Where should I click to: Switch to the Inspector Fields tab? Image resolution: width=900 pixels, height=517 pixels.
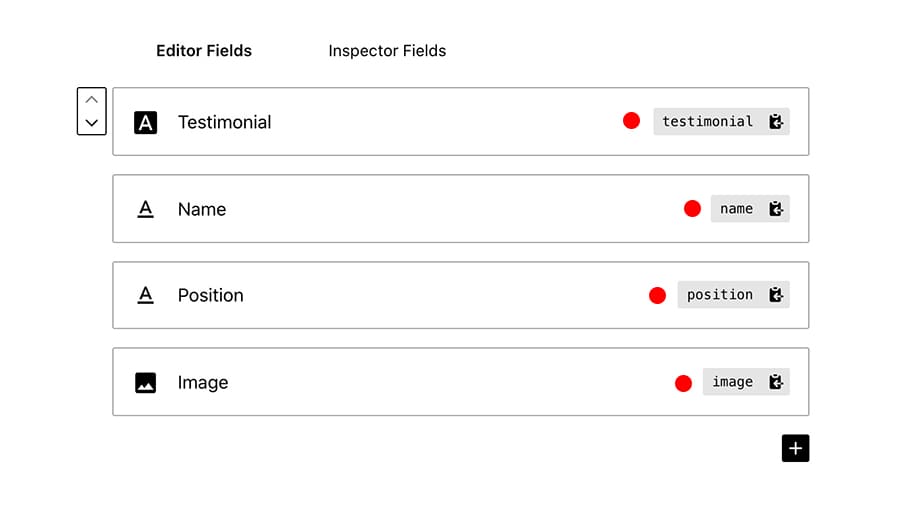point(387,51)
